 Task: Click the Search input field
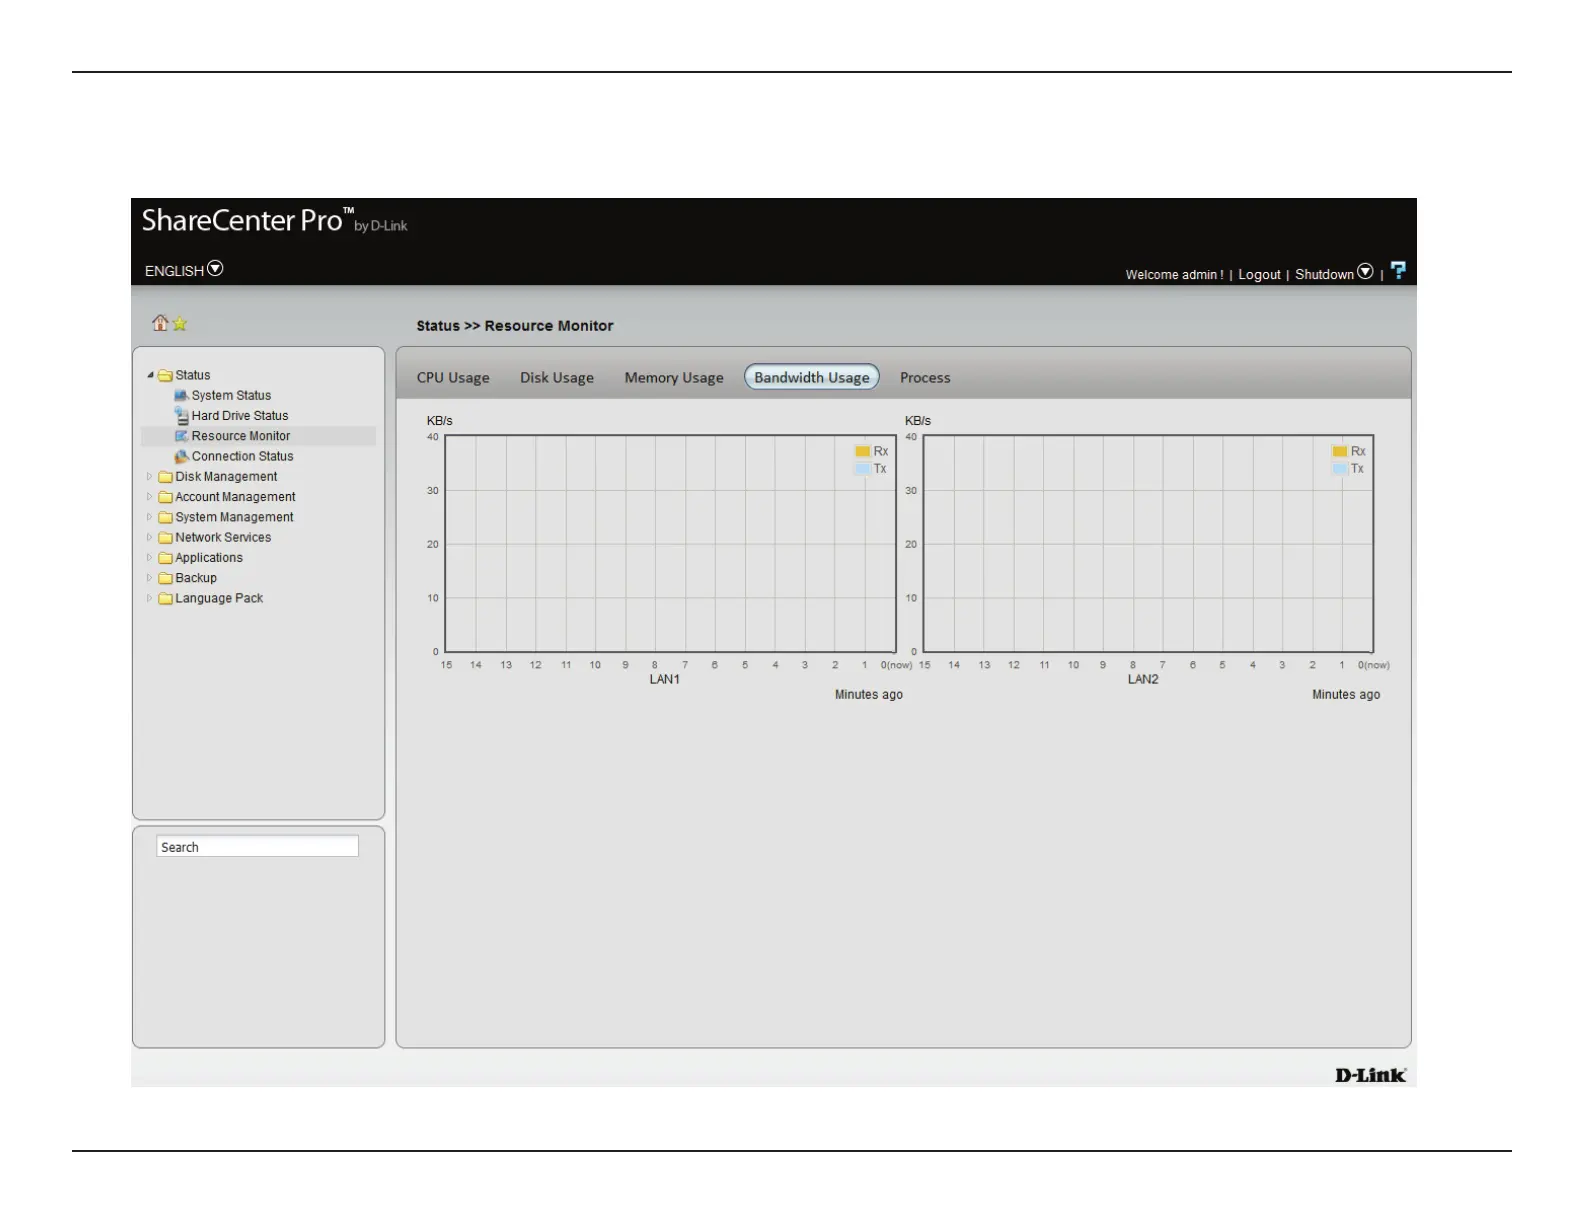257,847
